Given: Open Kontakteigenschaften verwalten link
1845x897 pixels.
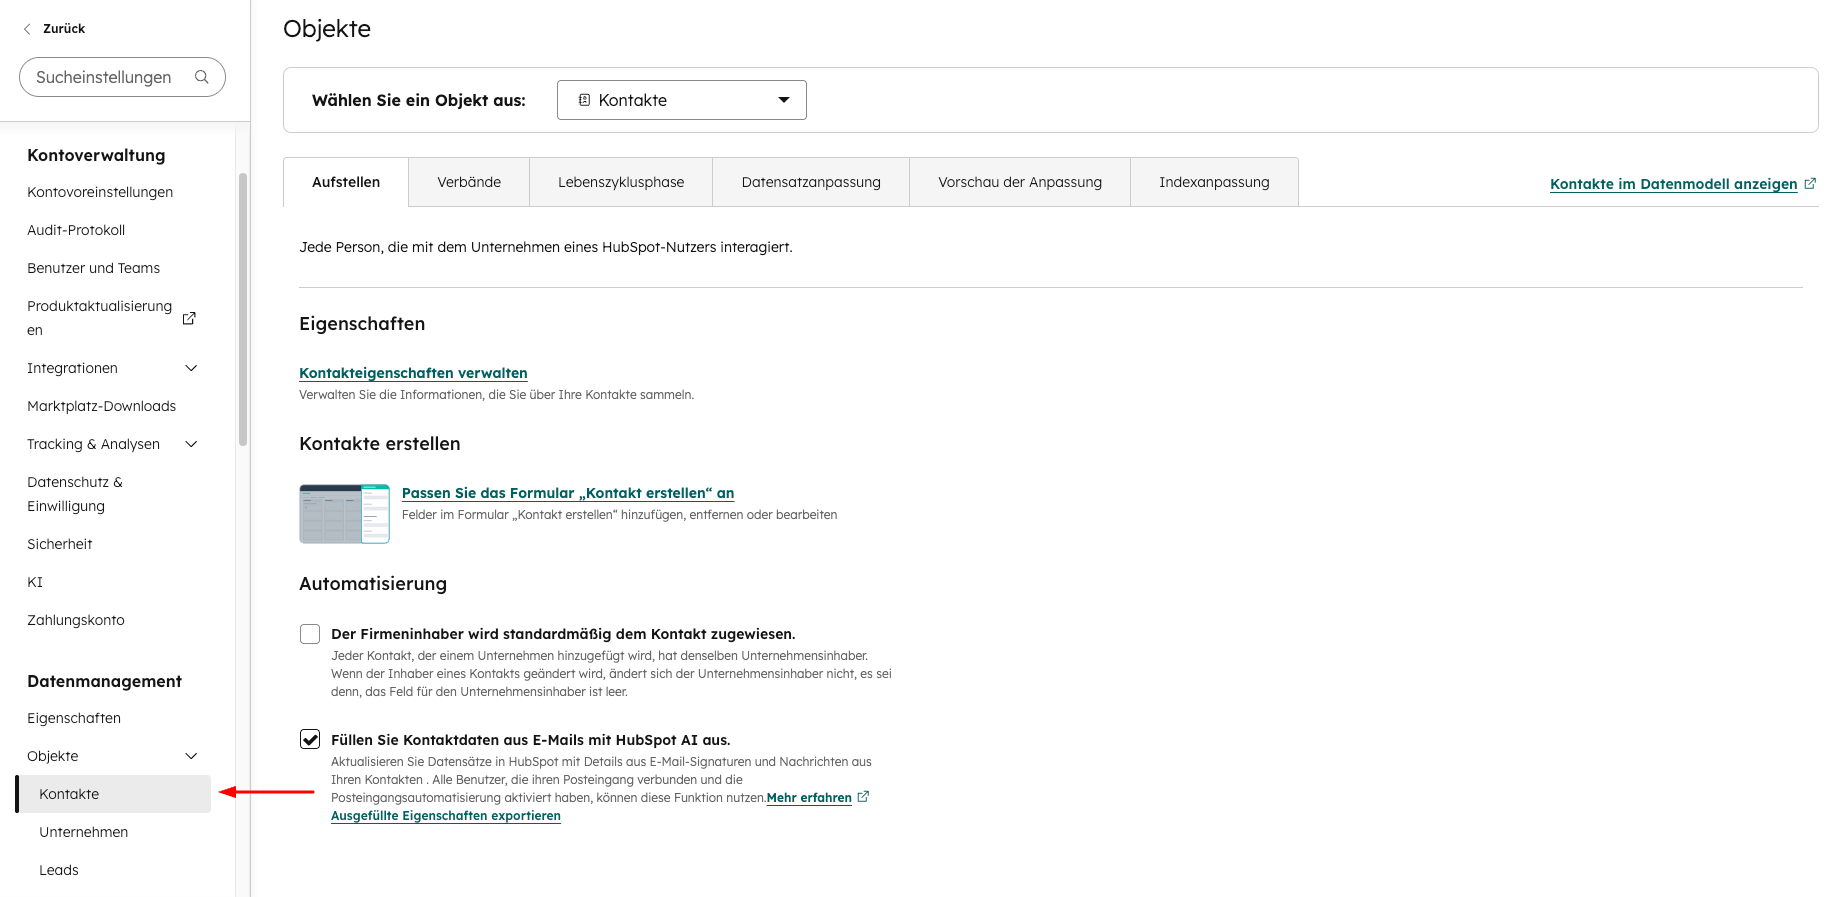Looking at the screenshot, I should (413, 373).
